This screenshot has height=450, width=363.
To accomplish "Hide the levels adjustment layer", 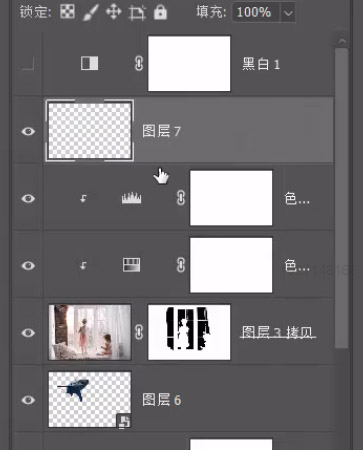I will click(28, 199).
